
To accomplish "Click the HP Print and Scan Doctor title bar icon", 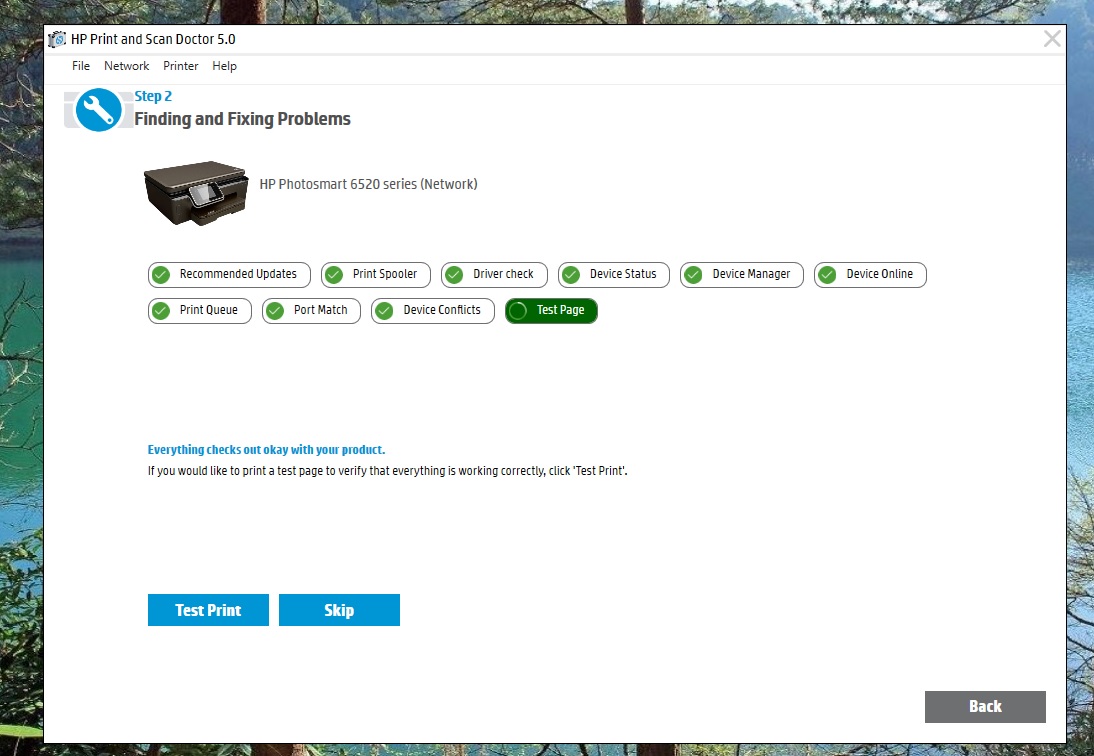I will 57,39.
